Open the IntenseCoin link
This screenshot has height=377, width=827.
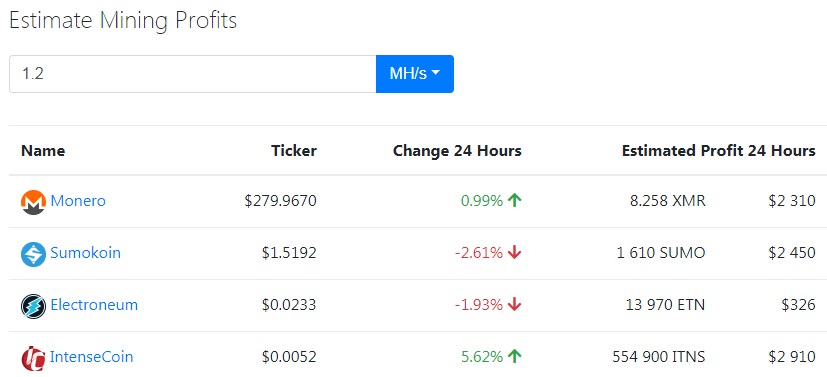click(91, 357)
